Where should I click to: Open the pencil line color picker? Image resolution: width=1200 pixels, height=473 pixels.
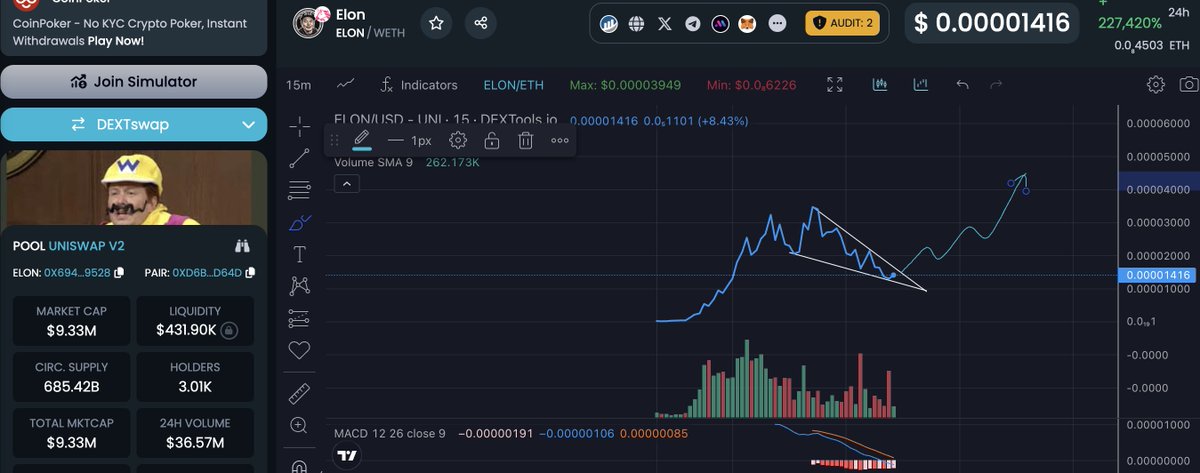point(362,140)
